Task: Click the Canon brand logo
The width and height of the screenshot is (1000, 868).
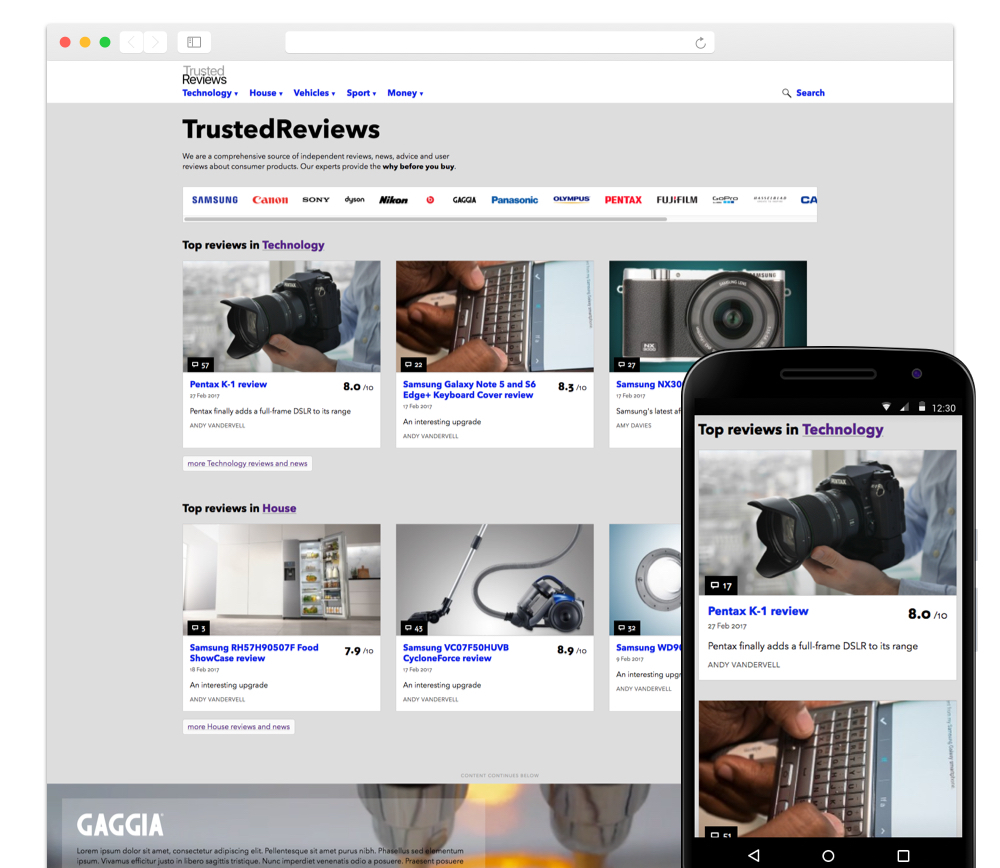Action: [270, 200]
